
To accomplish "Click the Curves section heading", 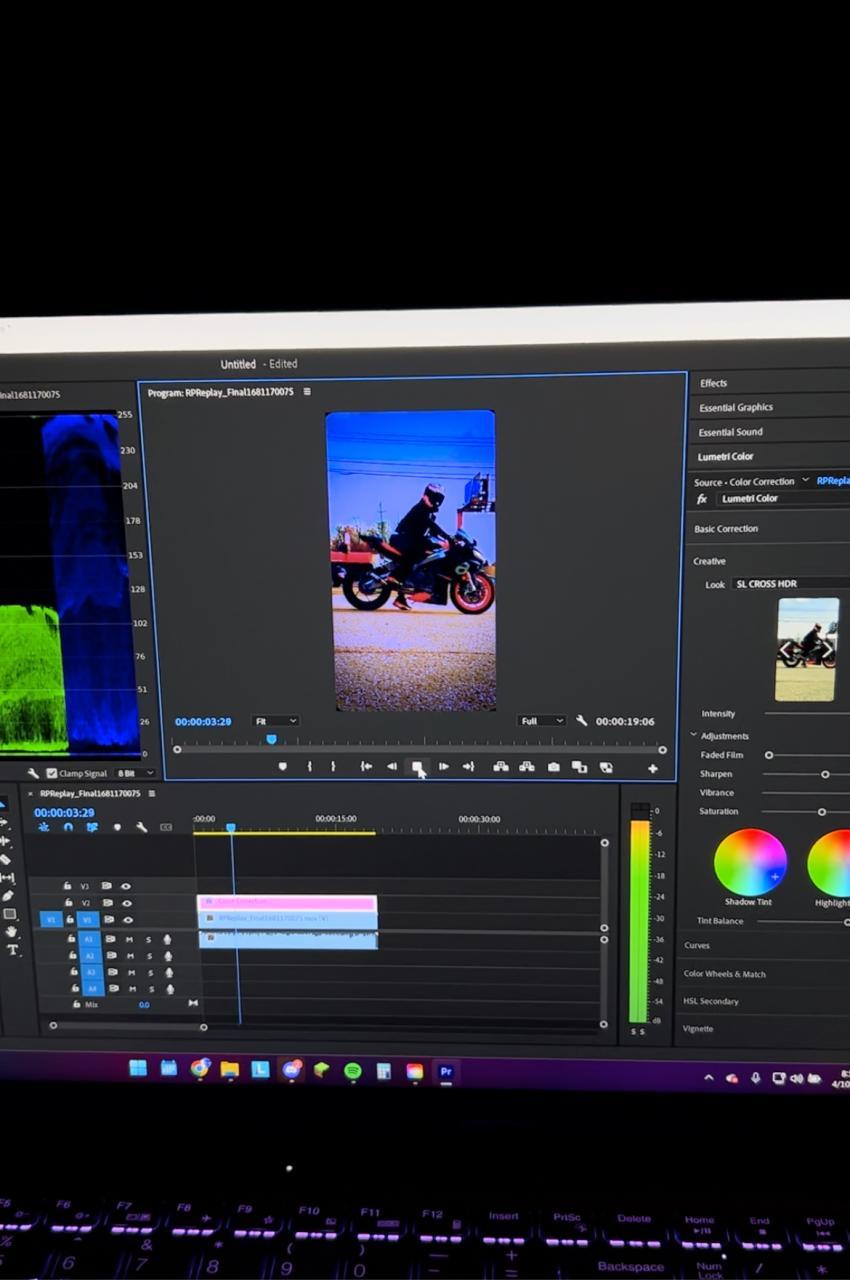I will pos(697,946).
